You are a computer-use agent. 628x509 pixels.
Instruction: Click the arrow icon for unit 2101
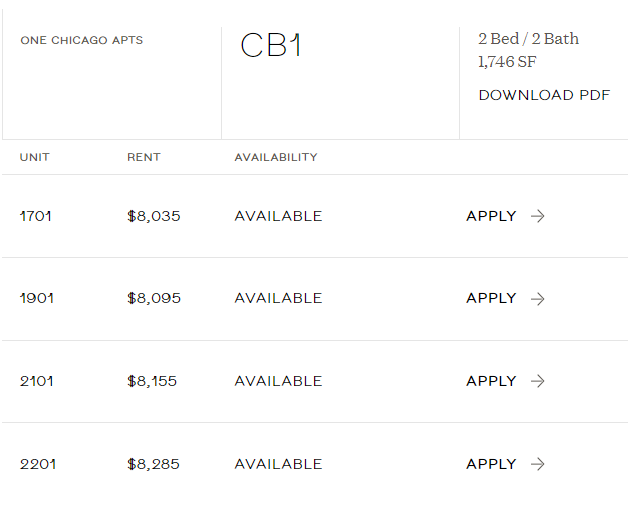(x=537, y=381)
